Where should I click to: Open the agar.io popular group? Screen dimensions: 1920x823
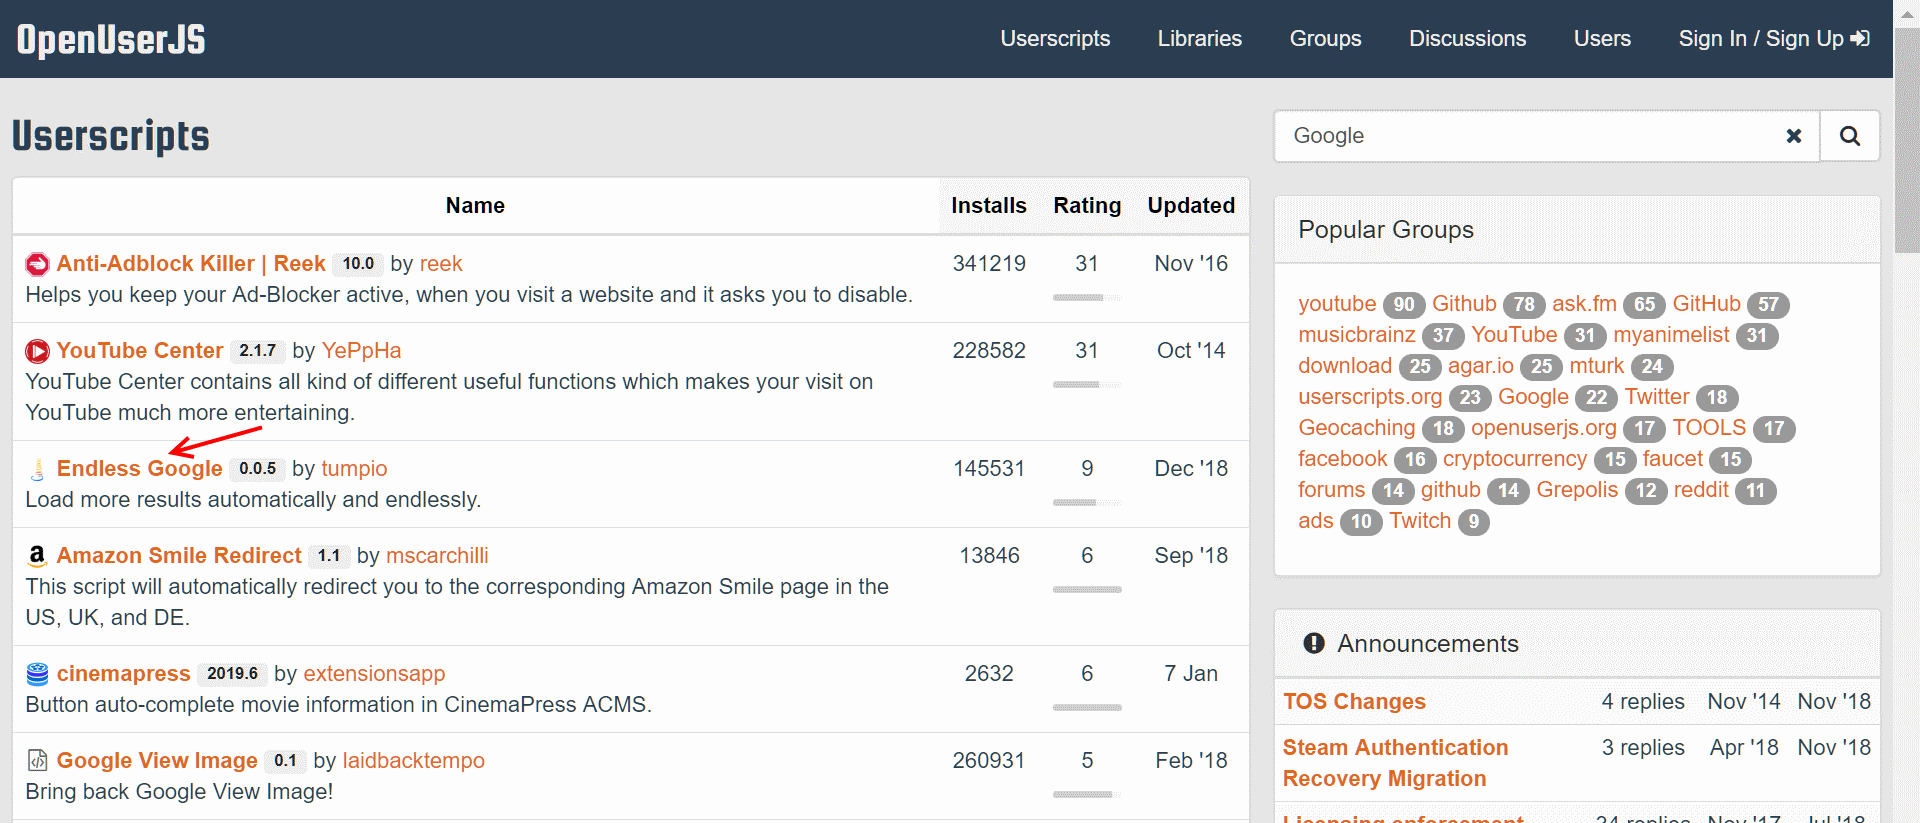pyautogui.click(x=1481, y=366)
